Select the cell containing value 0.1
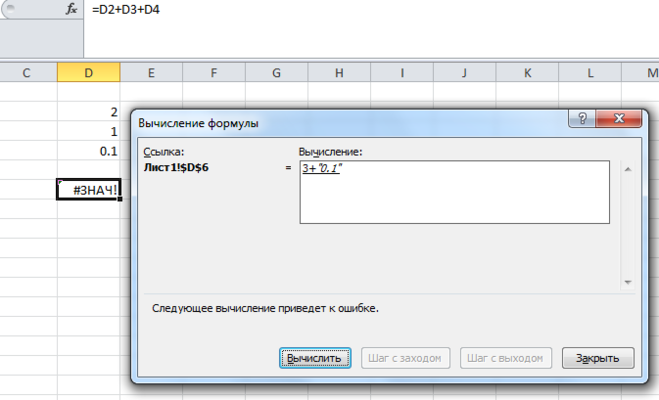This screenshot has width=659, height=400. coord(89,150)
